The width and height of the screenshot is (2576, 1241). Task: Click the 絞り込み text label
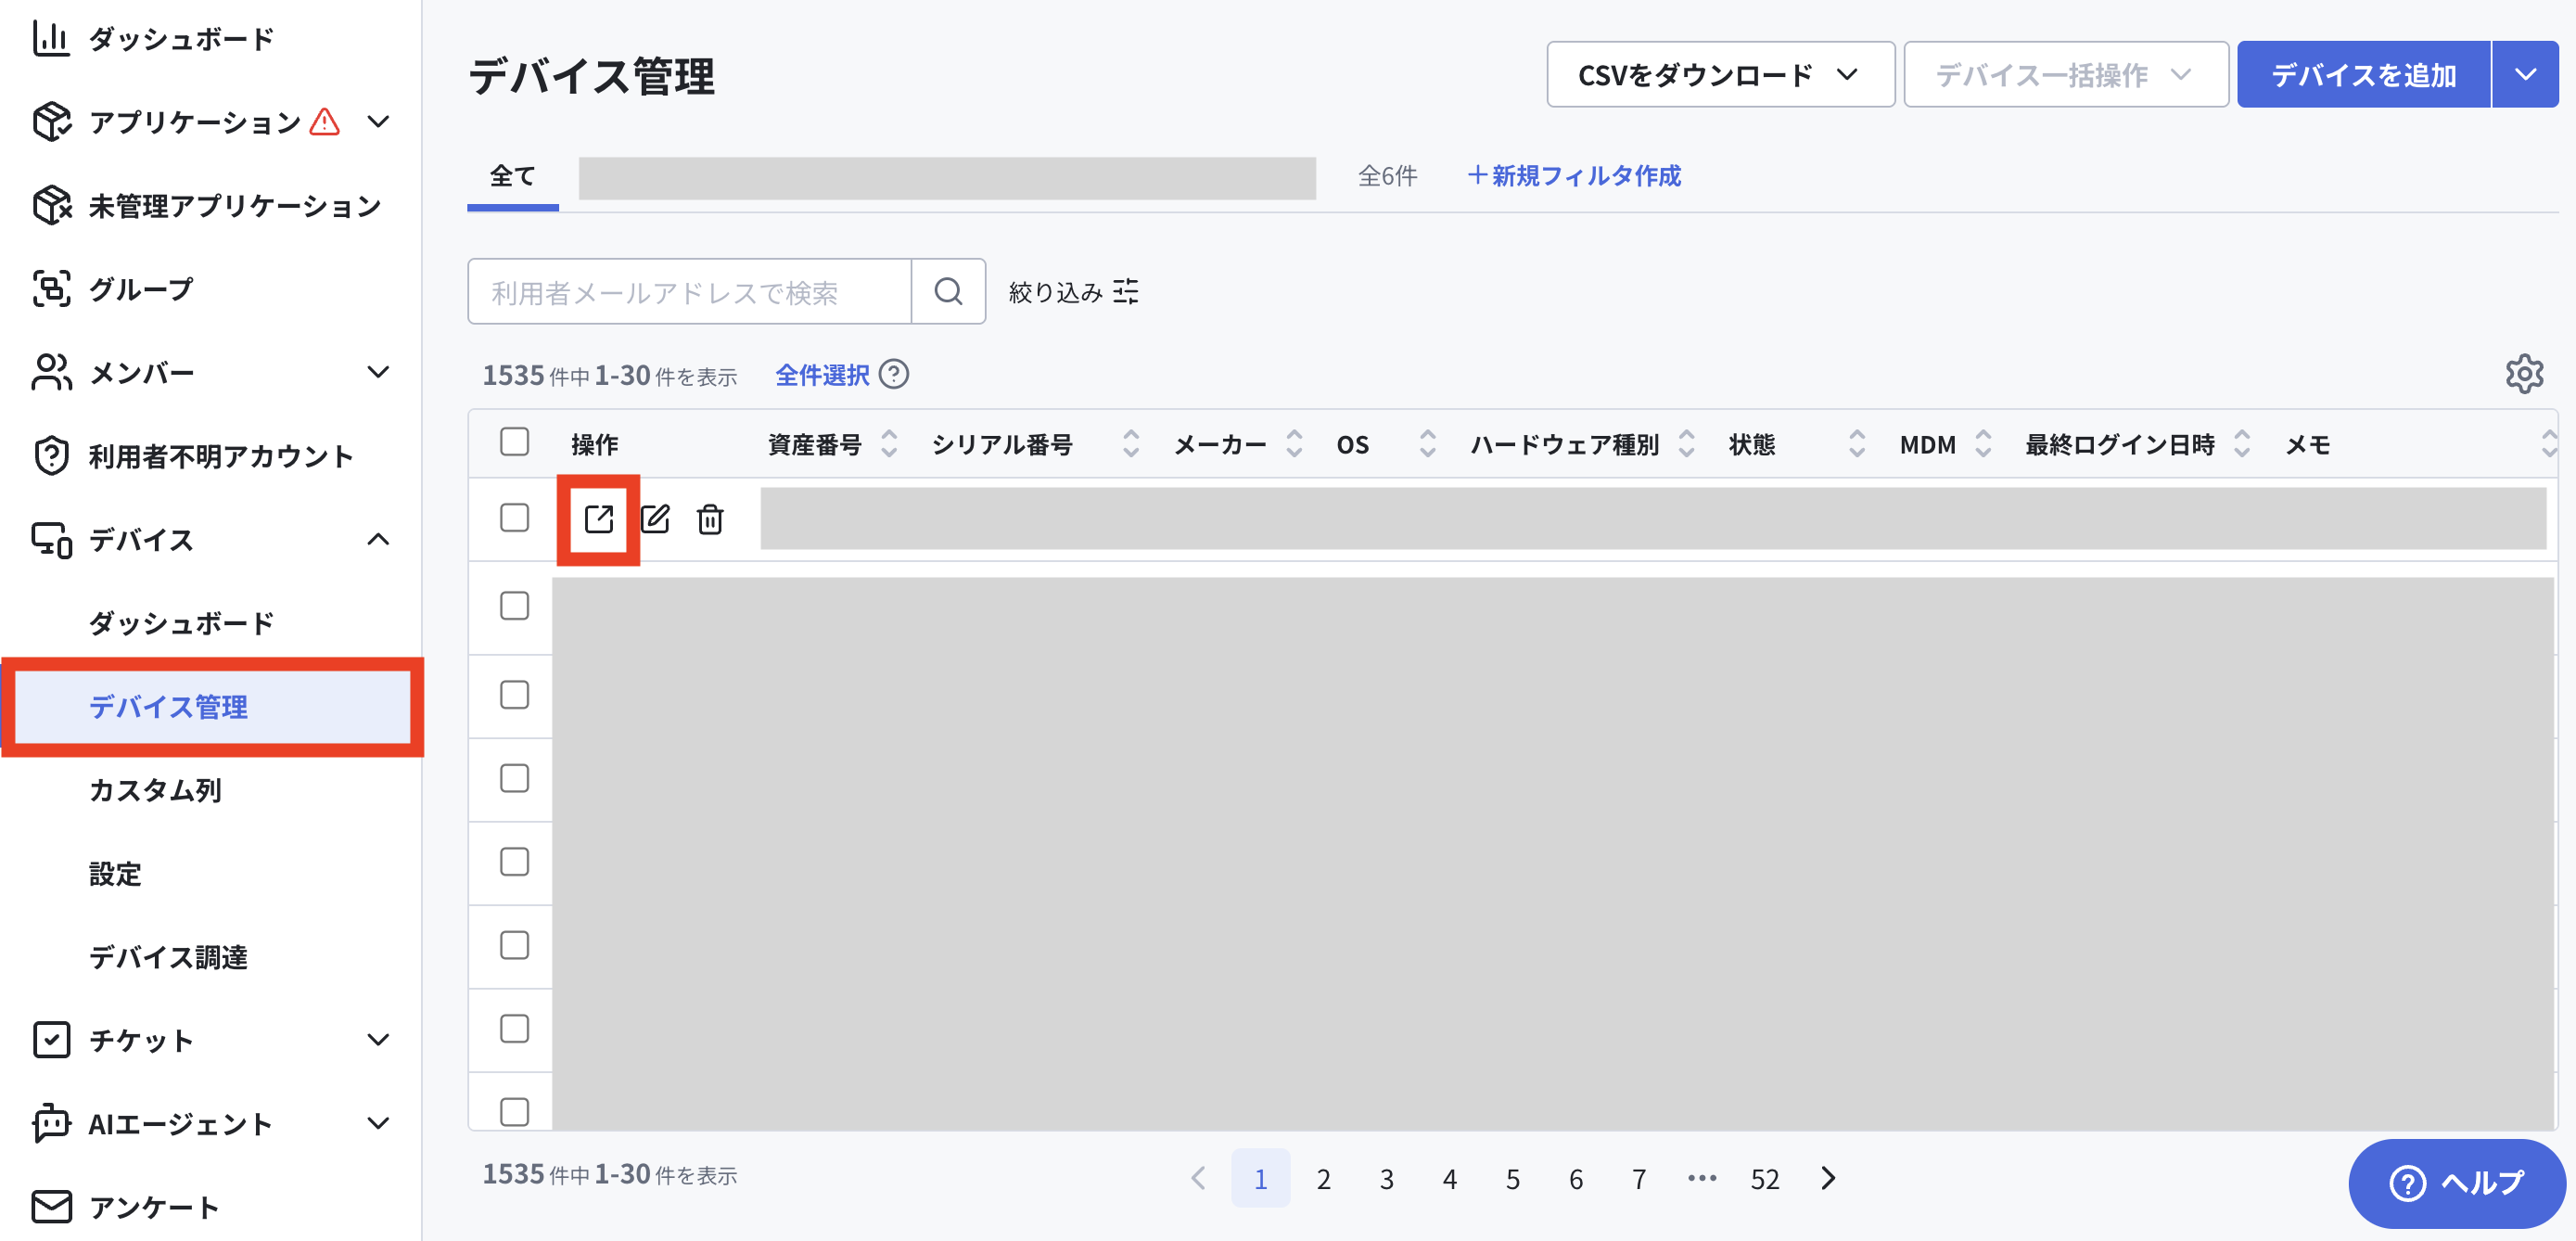1056,292
